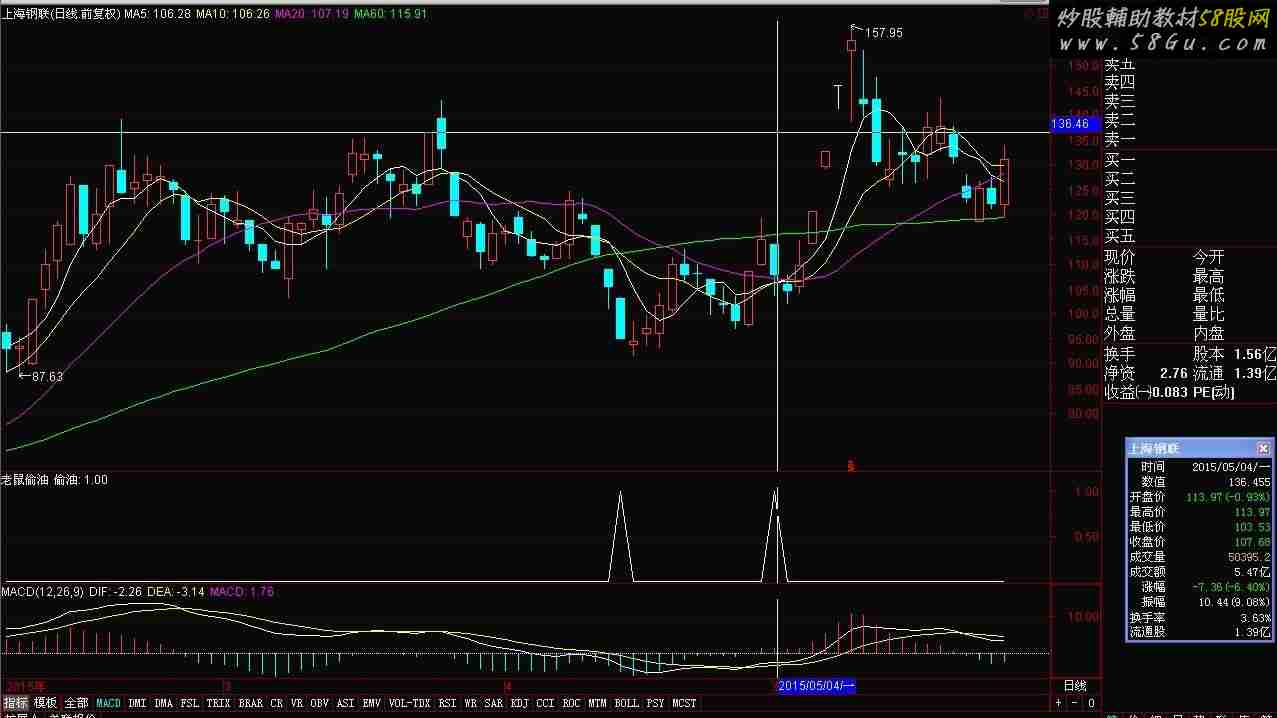Switch indicator to ASI
Screen dimensions: 1277x718
pos(346,703)
